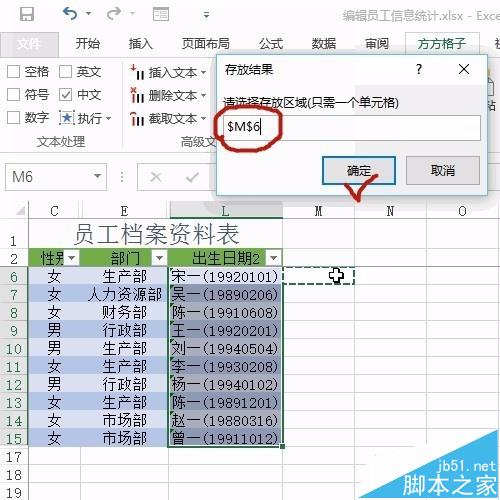Click the 截取文本 icon
Viewport: 500px width, 500px height.
click(x=137, y=119)
